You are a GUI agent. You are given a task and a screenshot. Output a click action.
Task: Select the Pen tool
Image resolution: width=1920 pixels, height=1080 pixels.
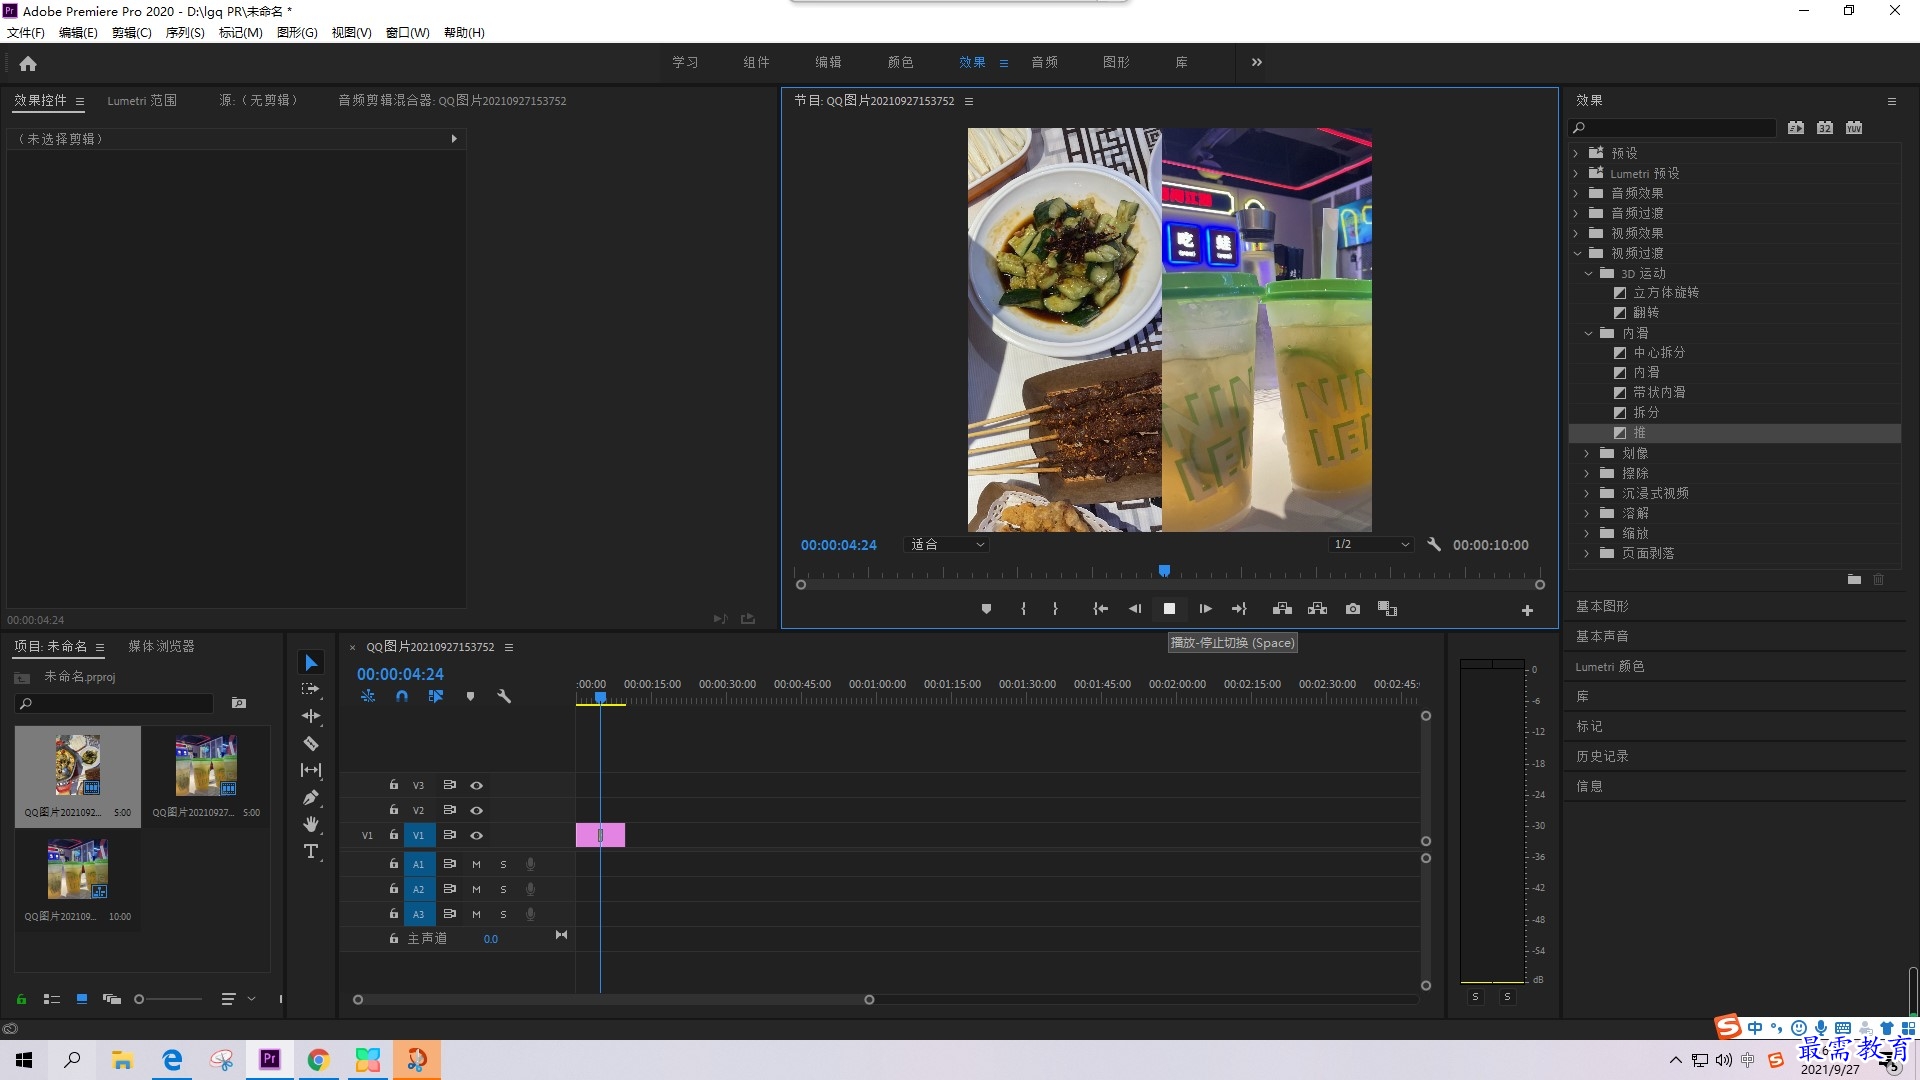coord(311,797)
